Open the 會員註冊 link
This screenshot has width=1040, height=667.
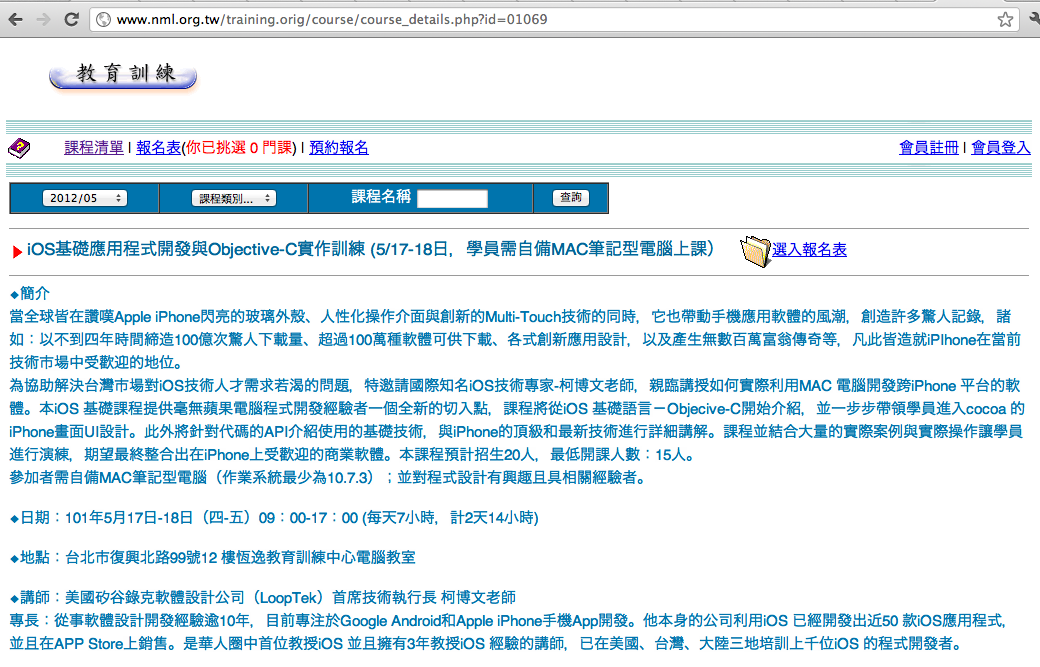coord(929,147)
